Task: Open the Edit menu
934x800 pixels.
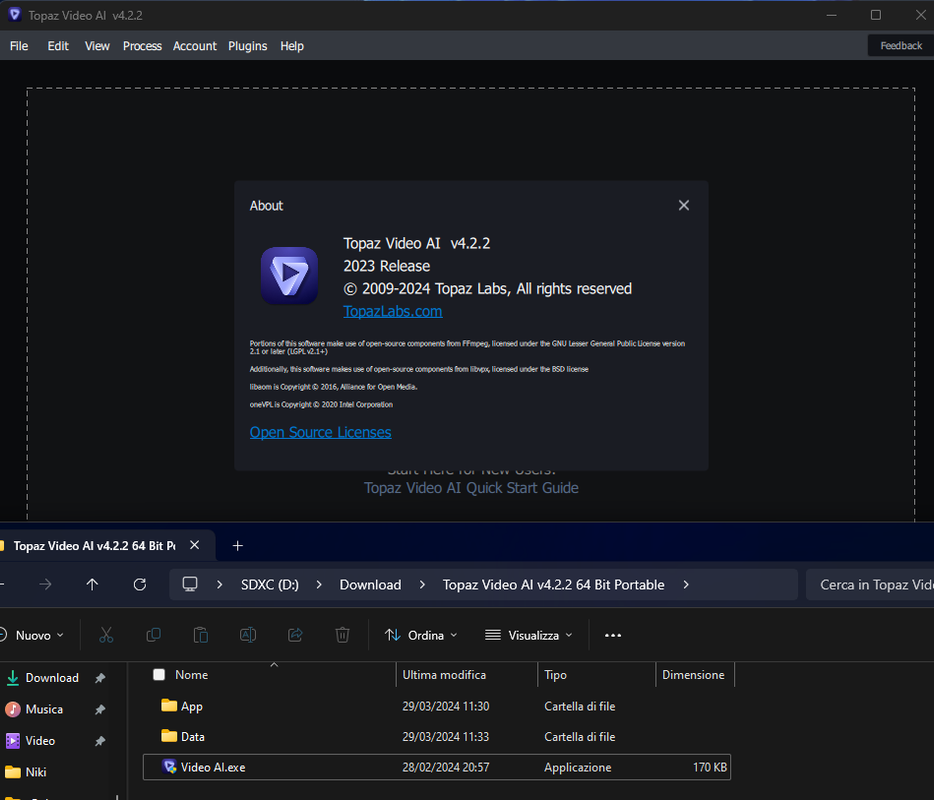Action: tap(58, 46)
